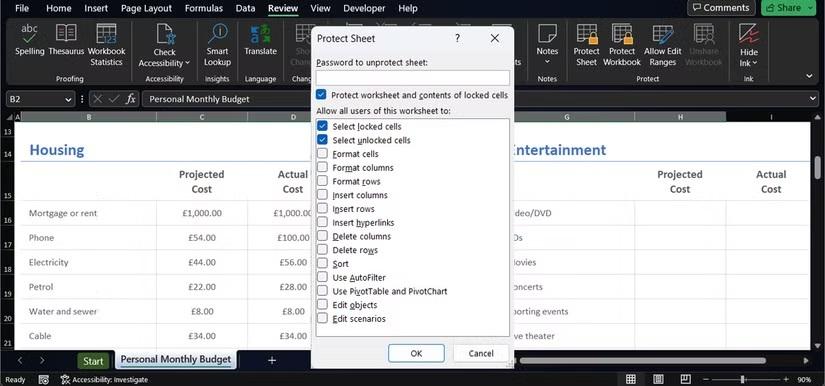Click previous sheet navigation arrow
The width and height of the screenshot is (825, 386).
pos(20,360)
